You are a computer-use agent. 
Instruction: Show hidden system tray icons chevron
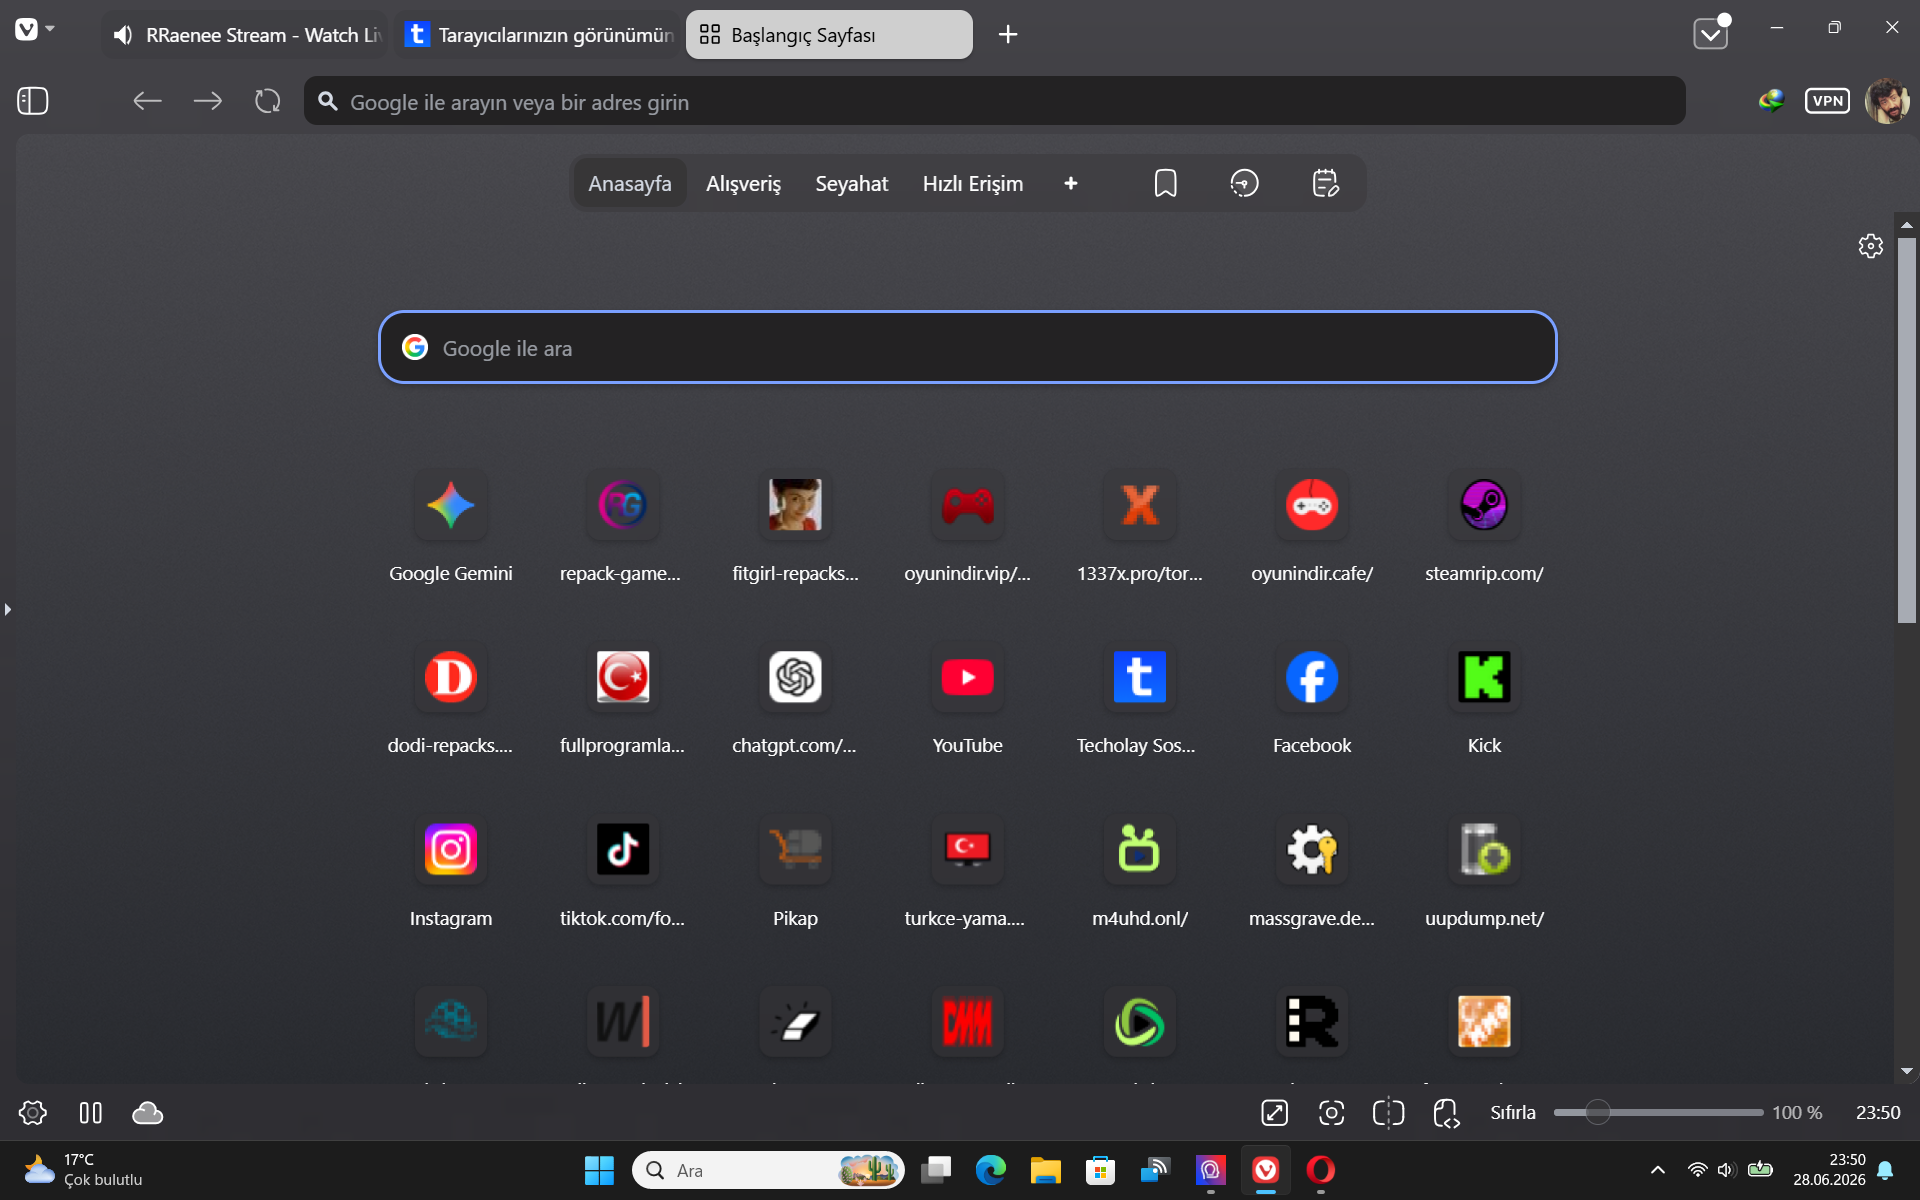(x=1658, y=1170)
